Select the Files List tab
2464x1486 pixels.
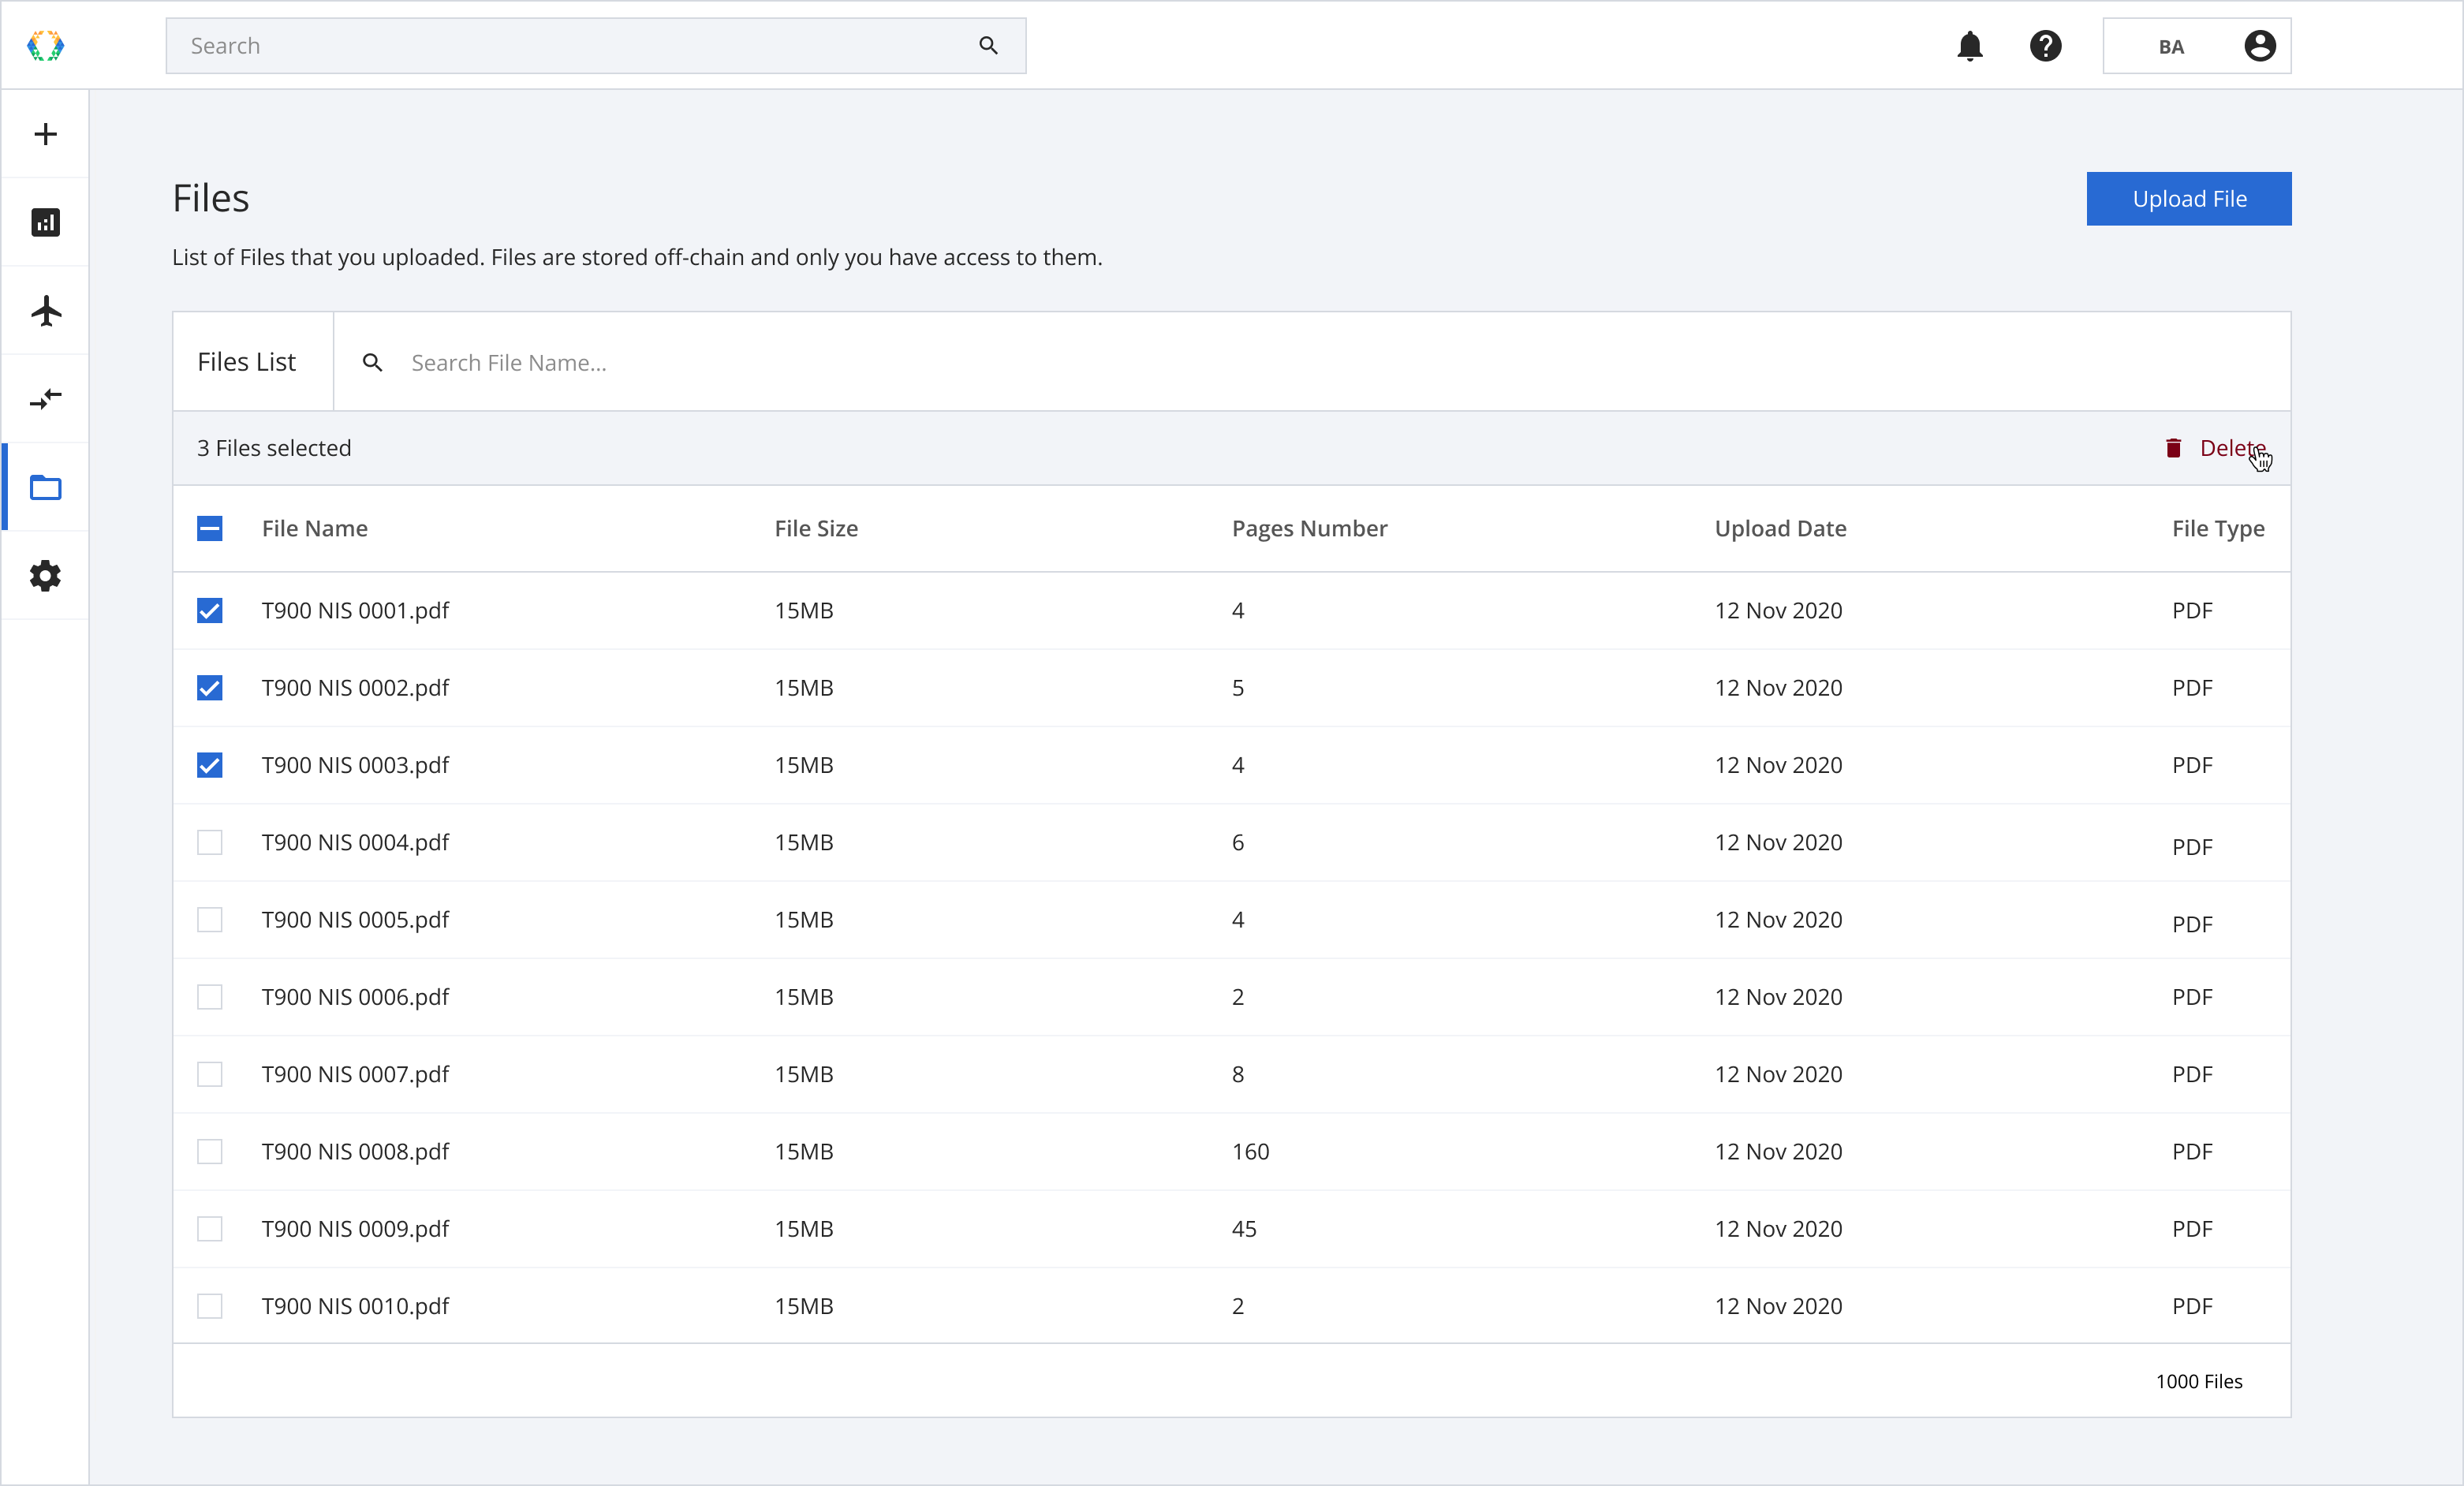pos(253,362)
